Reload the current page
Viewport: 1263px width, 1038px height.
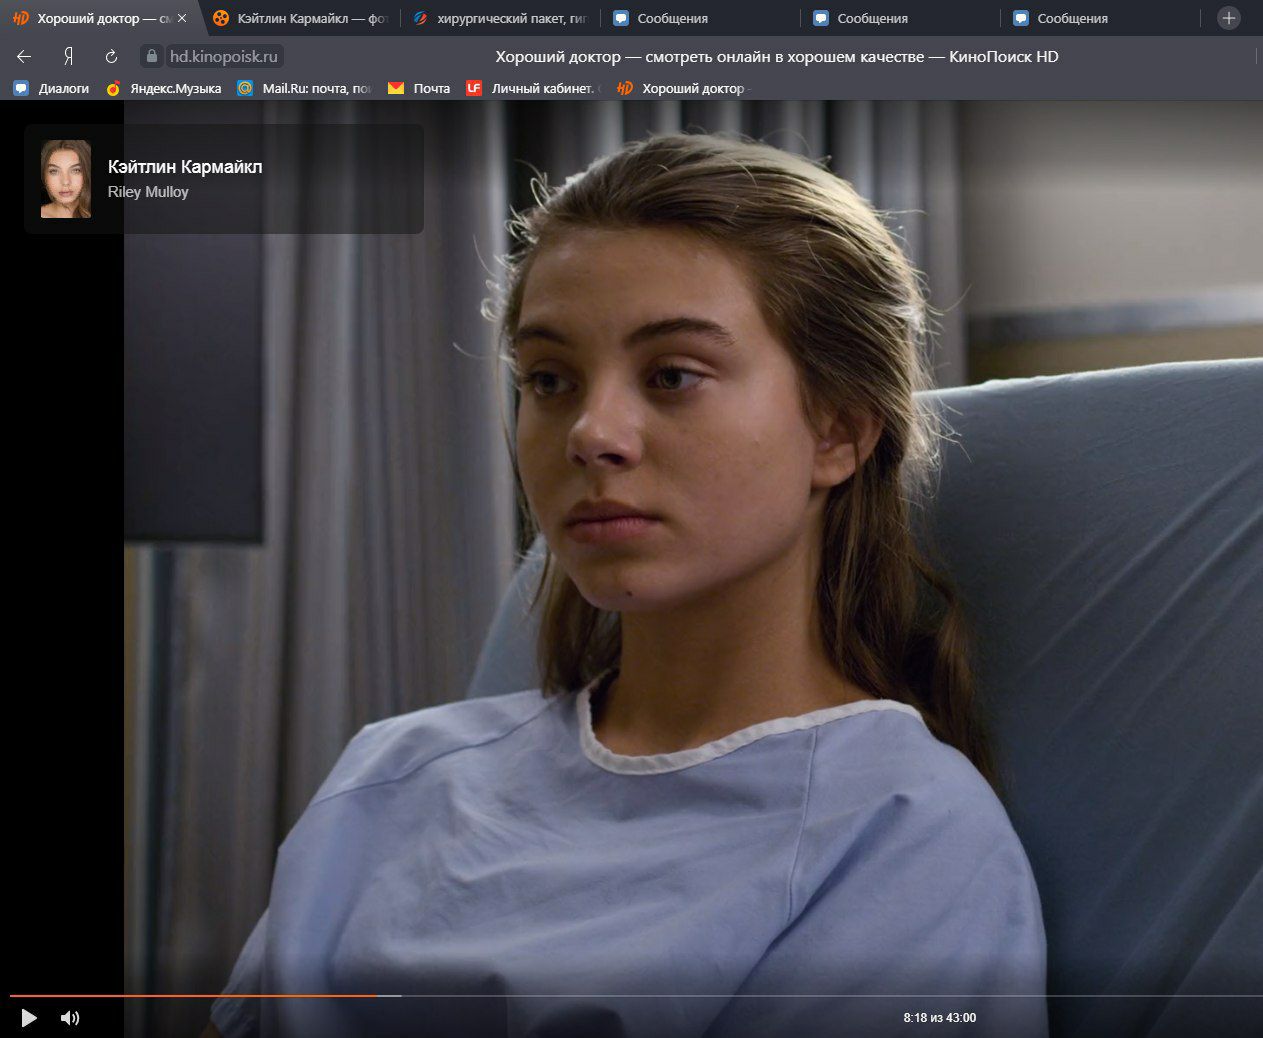(111, 56)
